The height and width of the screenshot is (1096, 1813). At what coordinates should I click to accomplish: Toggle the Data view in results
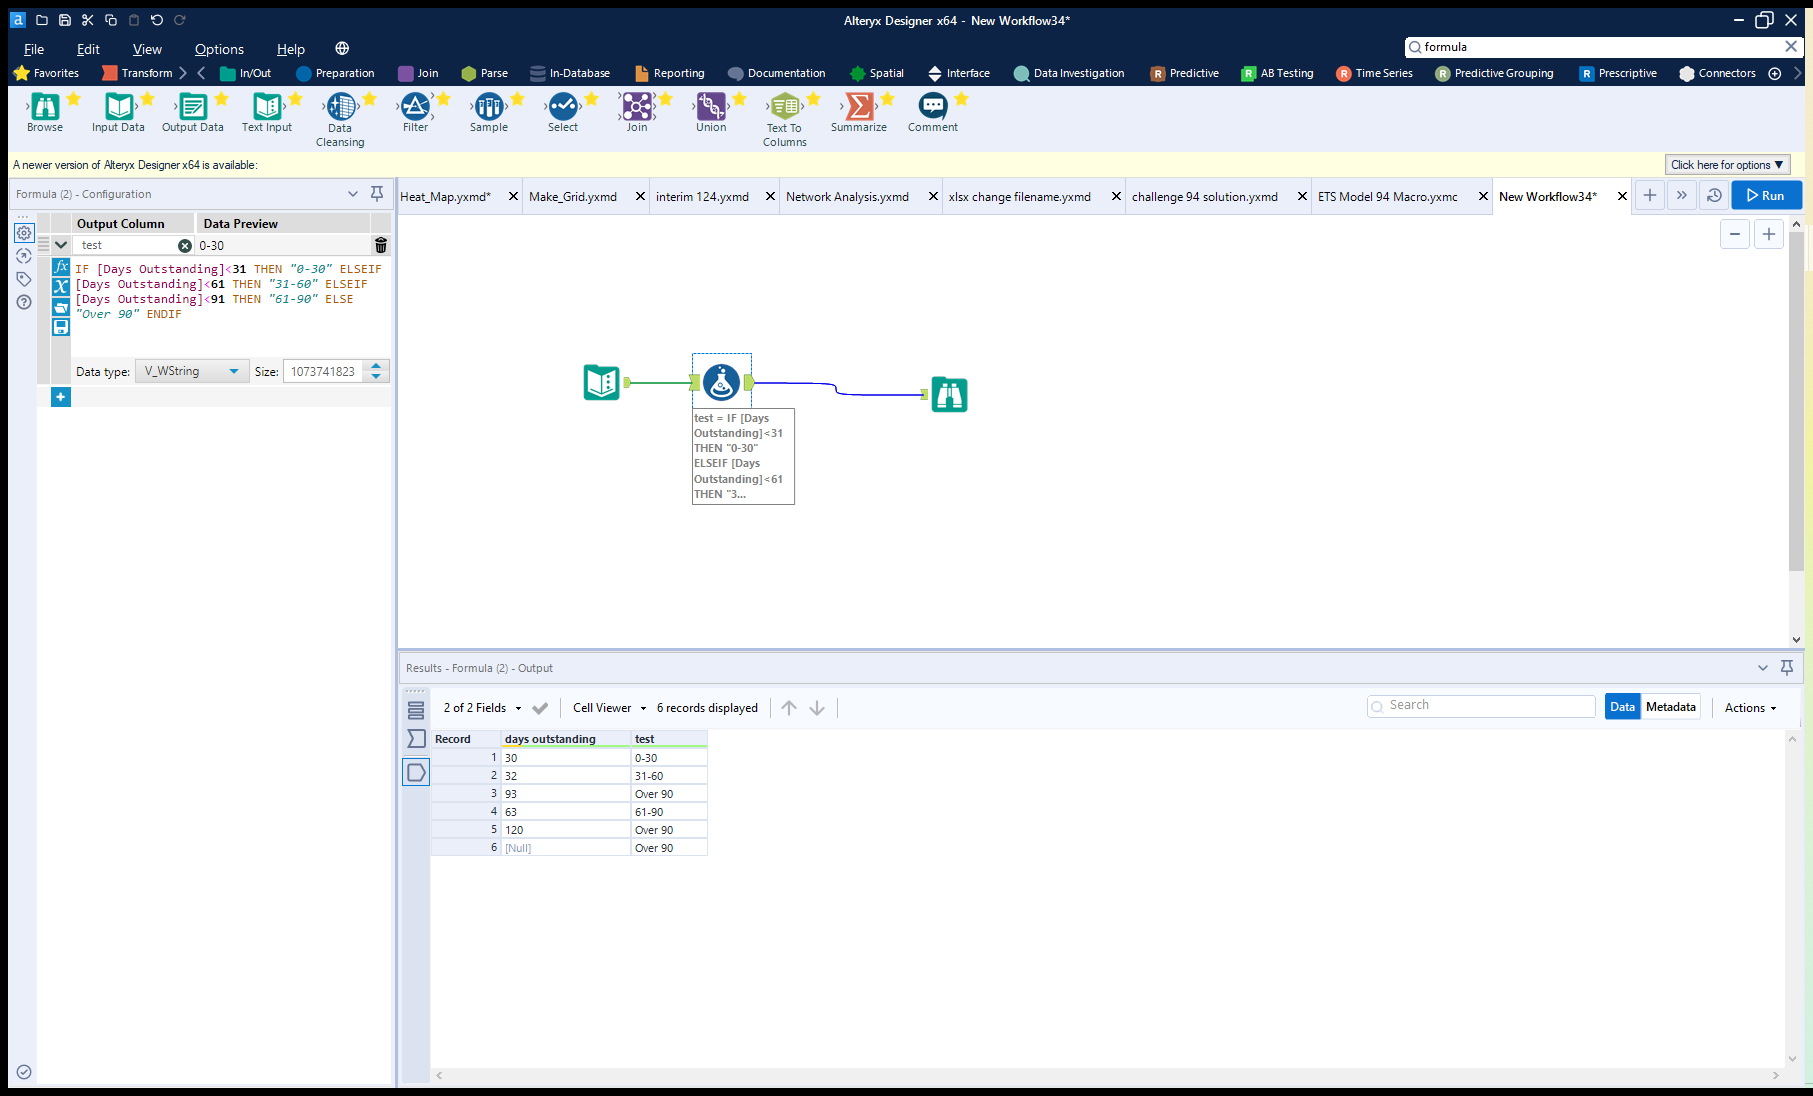[1622, 707]
